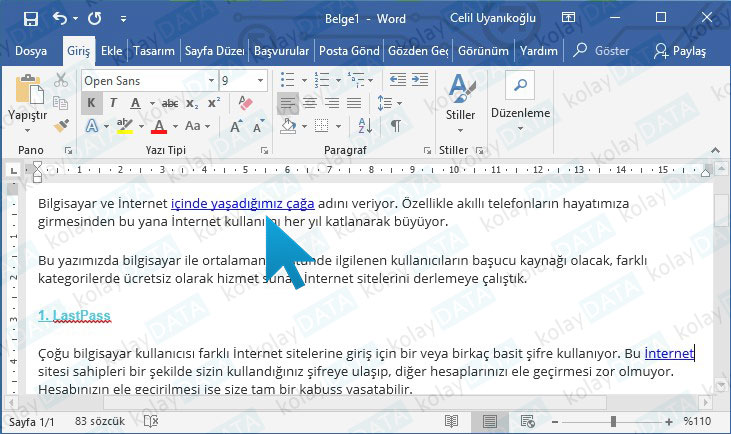Cut the selection with the scissors
731x434 pixels.
pyautogui.click(x=61, y=80)
